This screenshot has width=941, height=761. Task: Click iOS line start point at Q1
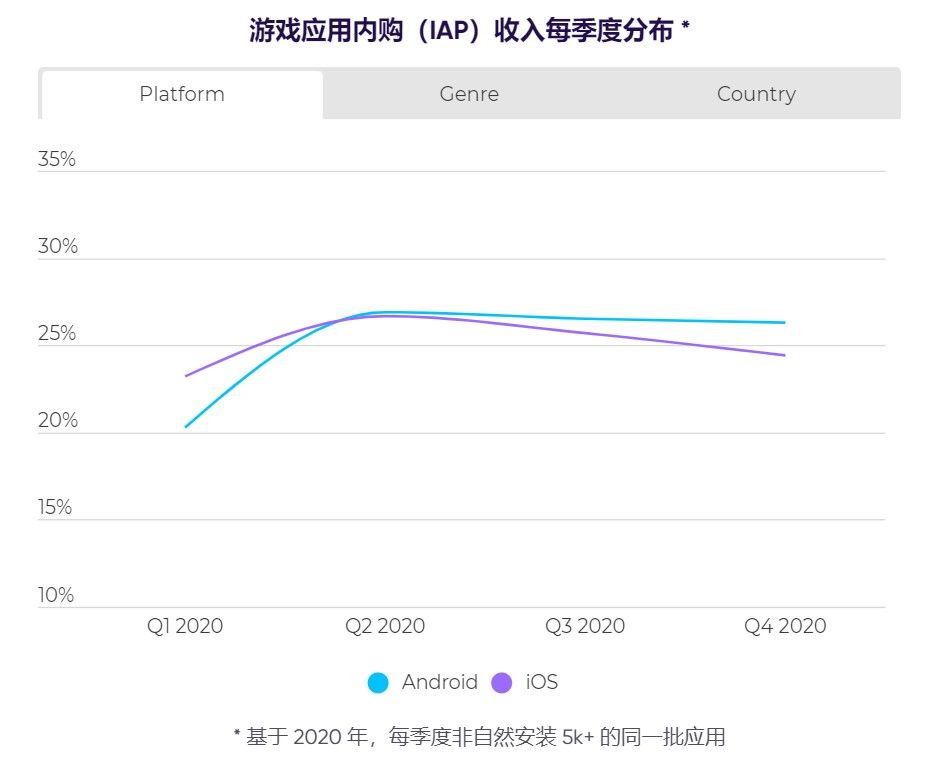186,376
